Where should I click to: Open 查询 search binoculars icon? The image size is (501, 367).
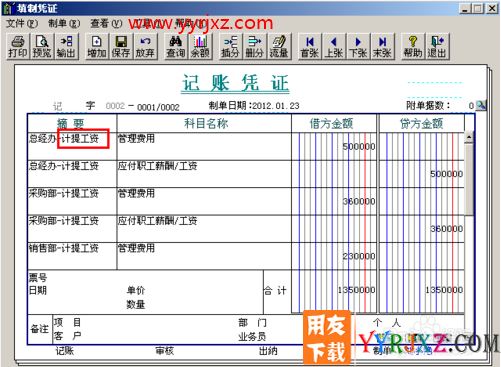(176, 46)
